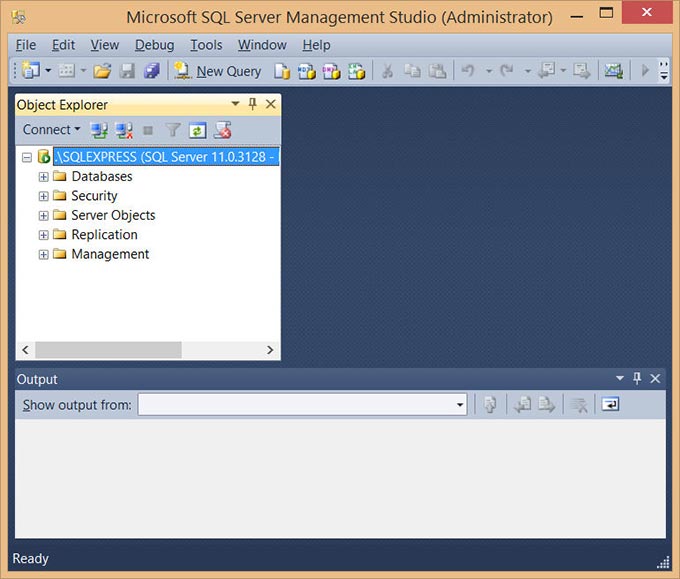Open the Redo history dropdown arrow
Image resolution: width=680 pixels, height=579 pixels.
click(527, 71)
